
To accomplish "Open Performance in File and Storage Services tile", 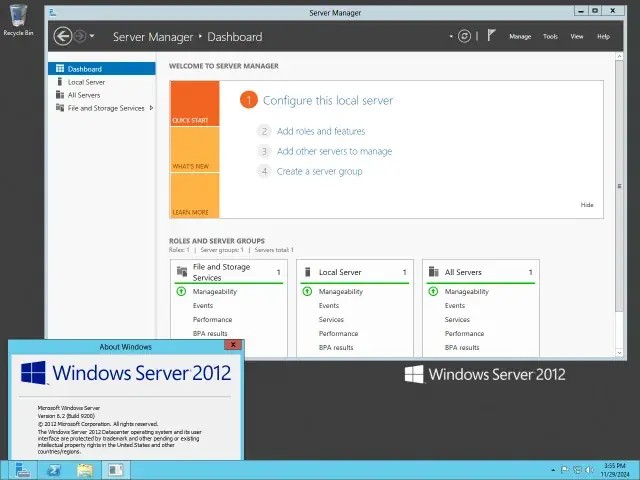I will [212, 319].
